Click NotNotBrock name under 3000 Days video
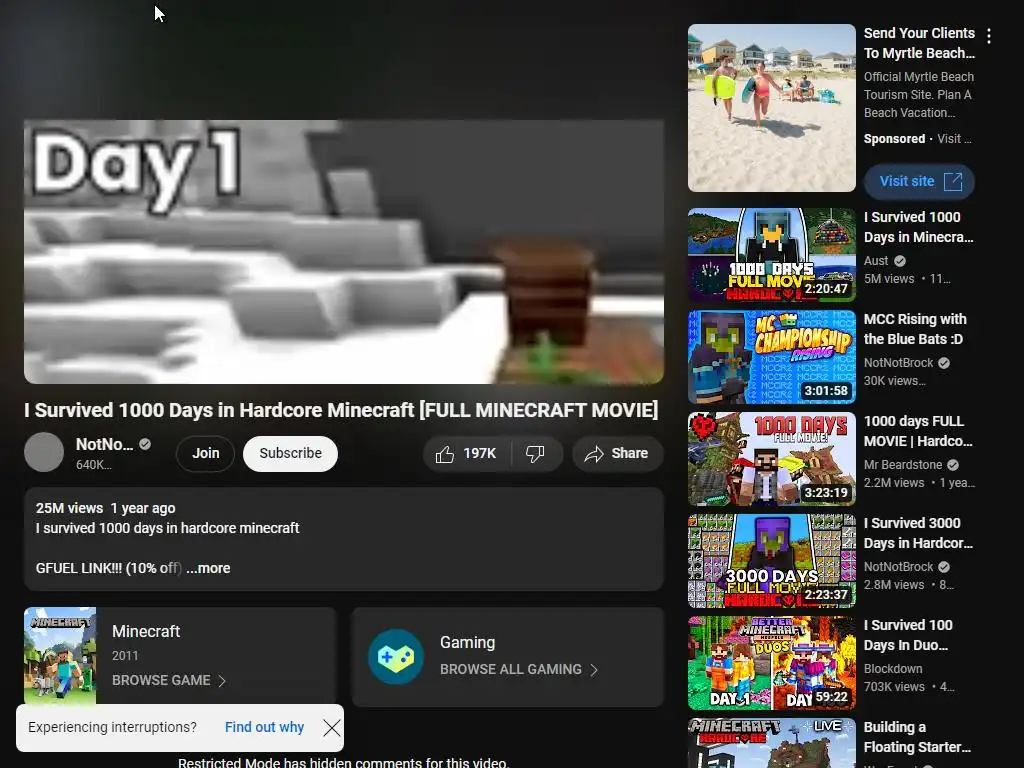 click(x=899, y=567)
